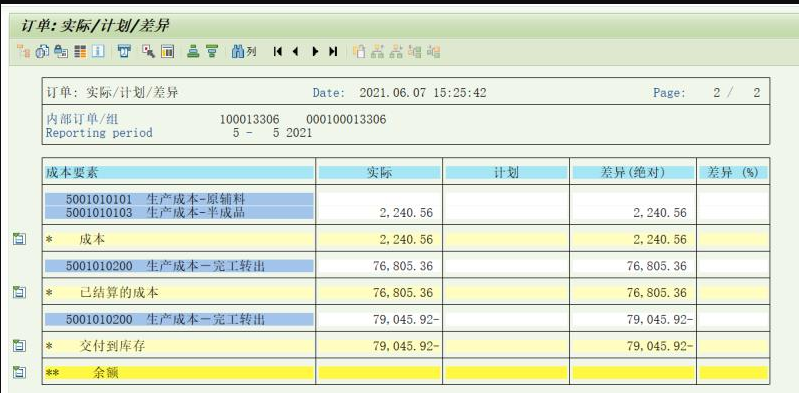Select the 计划 column header

[507, 172]
